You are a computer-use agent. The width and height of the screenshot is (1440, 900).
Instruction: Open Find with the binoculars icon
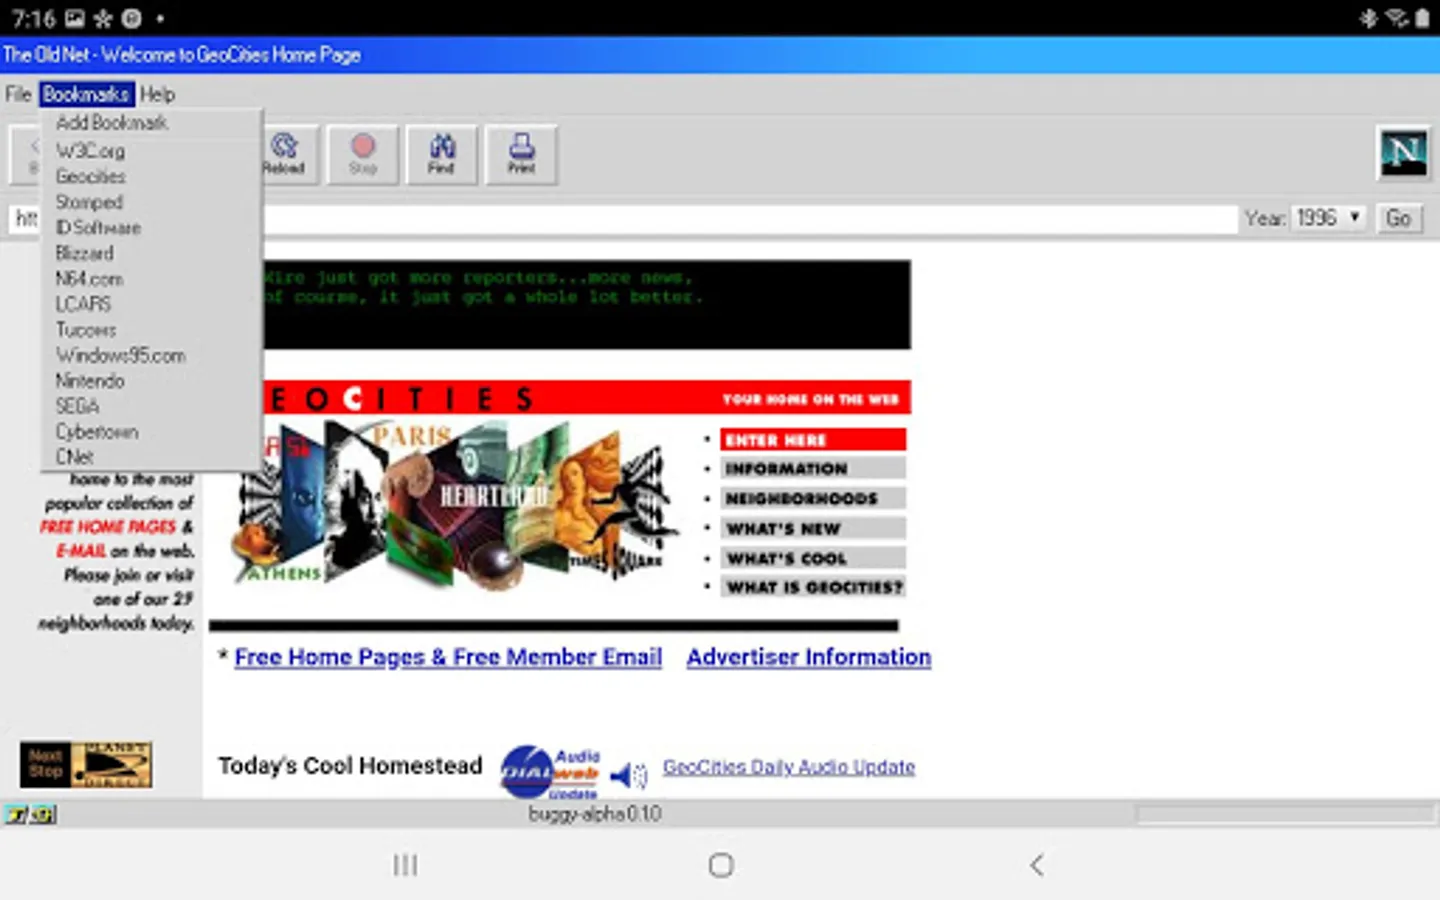[x=442, y=154]
